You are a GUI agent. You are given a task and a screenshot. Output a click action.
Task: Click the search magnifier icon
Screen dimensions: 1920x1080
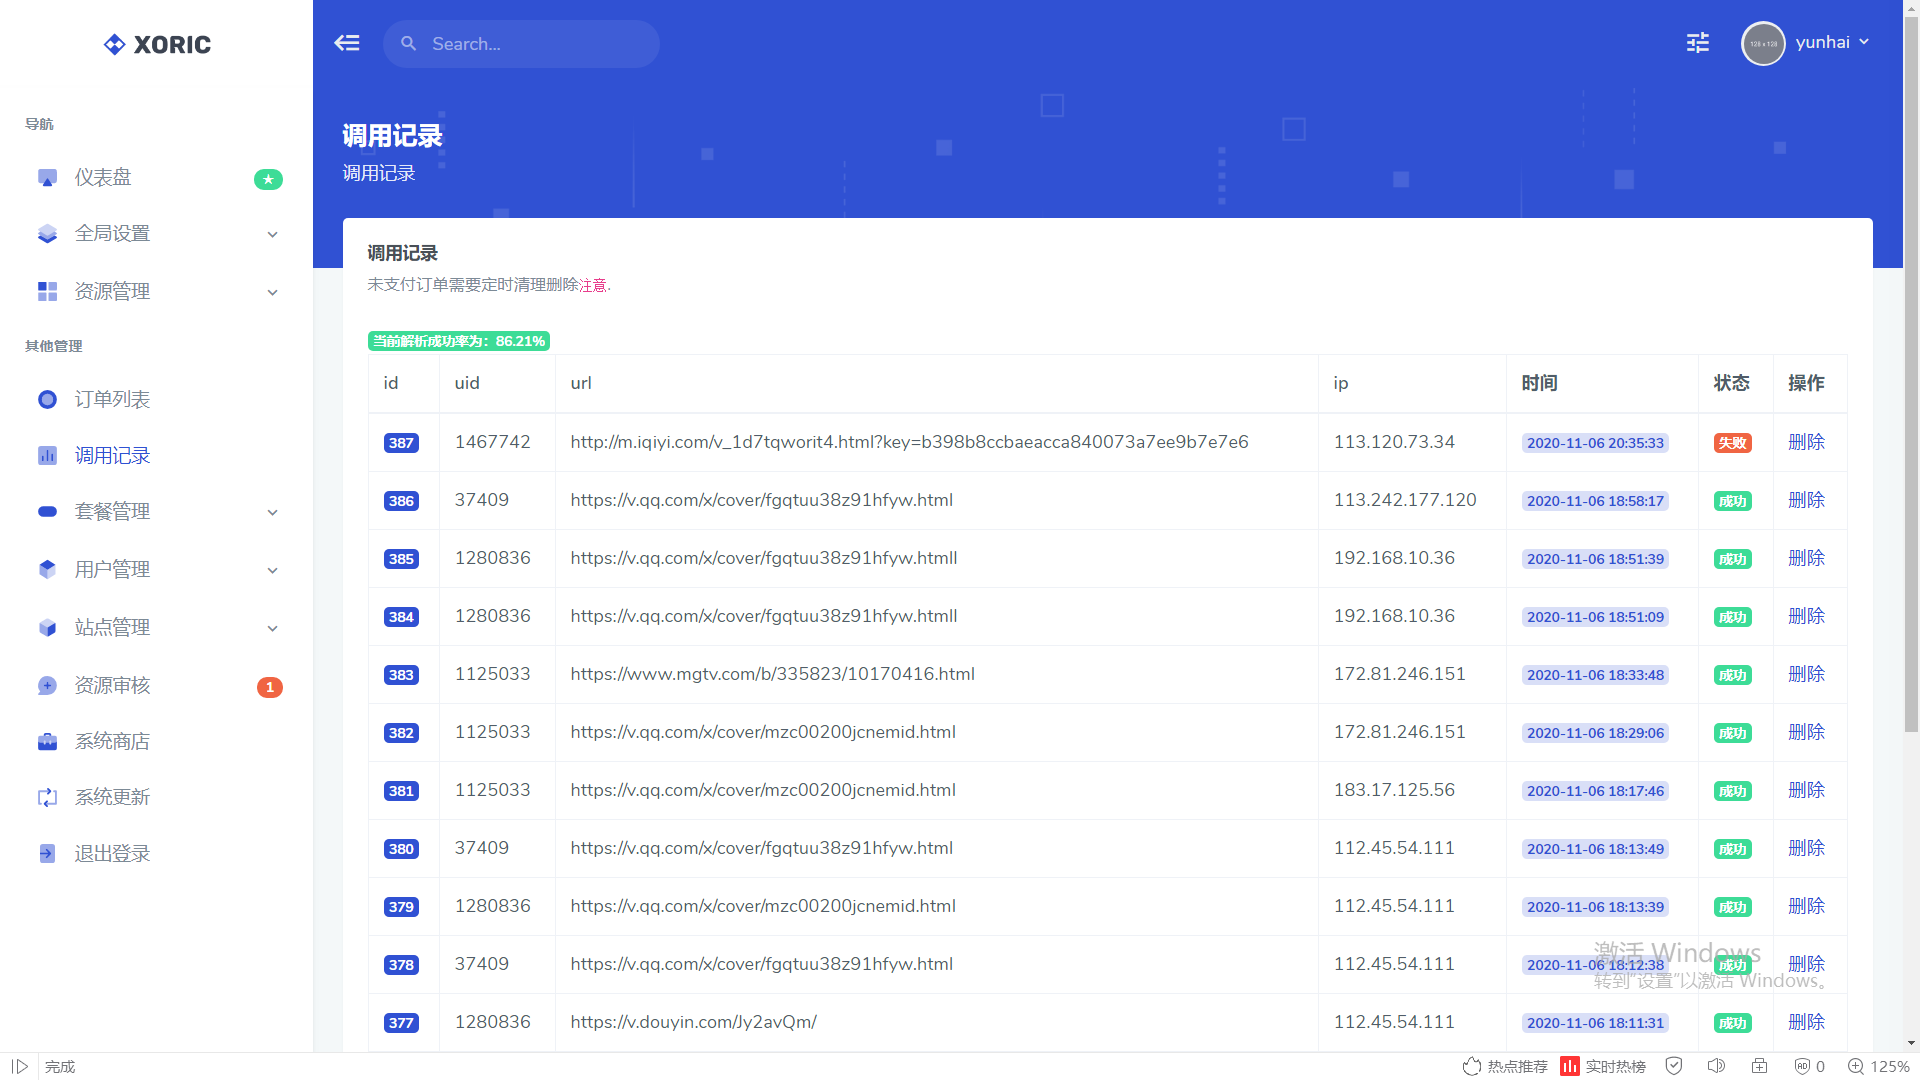408,43
